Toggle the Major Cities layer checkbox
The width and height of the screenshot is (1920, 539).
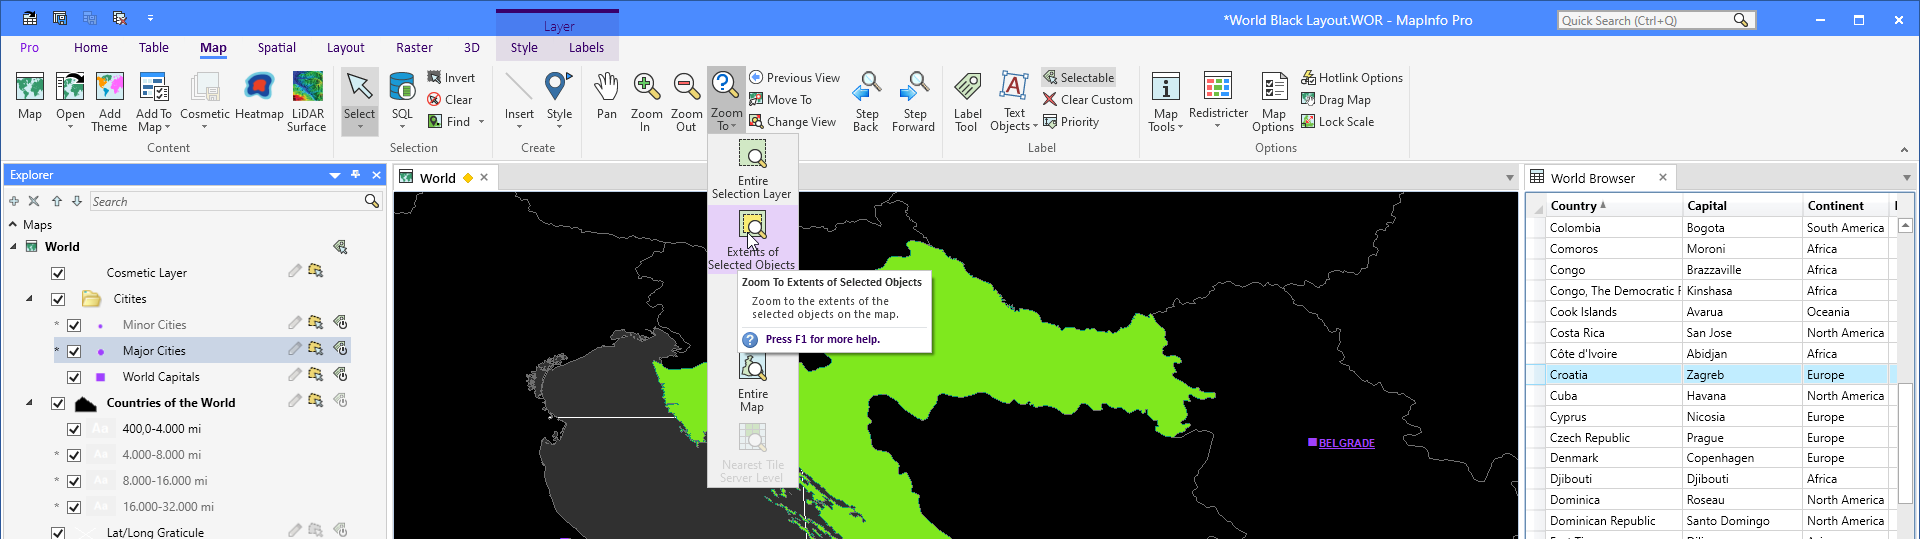[74, 351]
